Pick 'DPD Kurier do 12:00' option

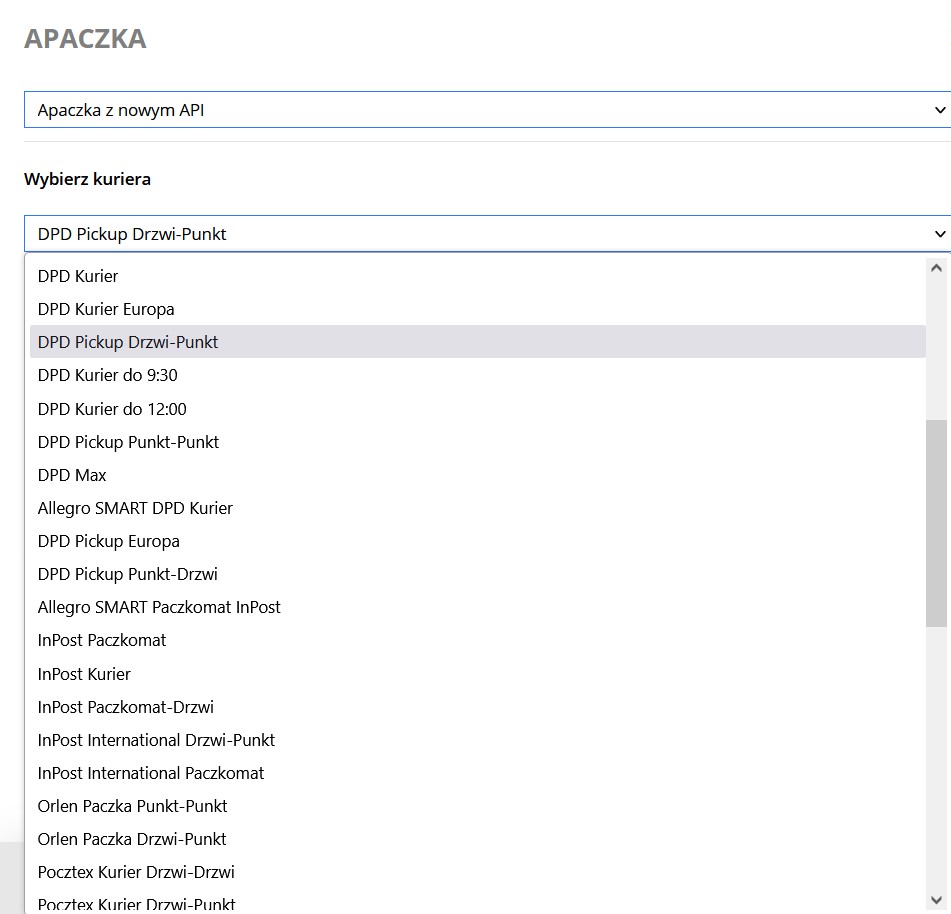[x=477, y=409]
